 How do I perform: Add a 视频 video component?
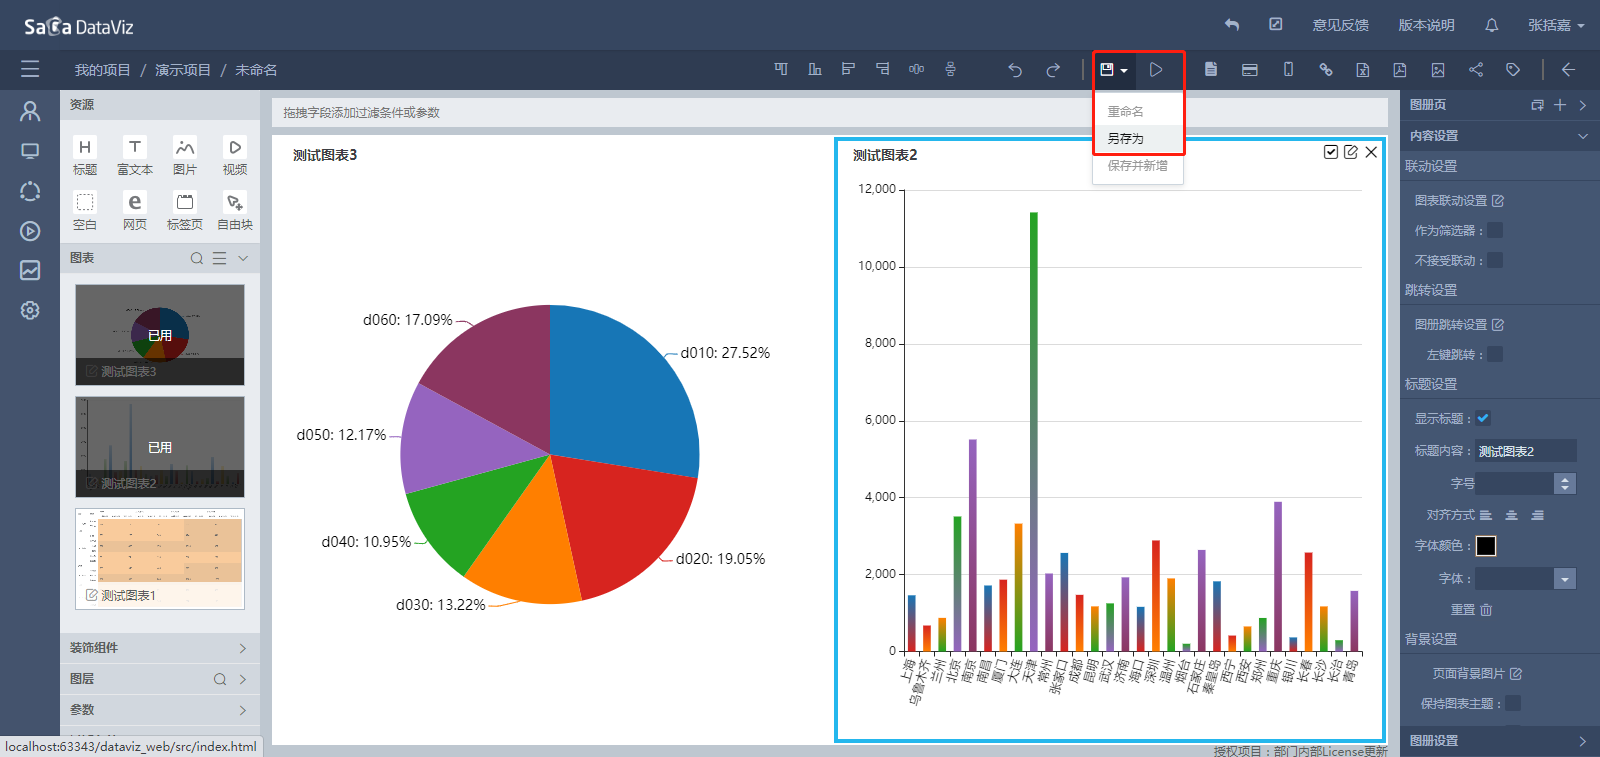click(x=235, y=156)
